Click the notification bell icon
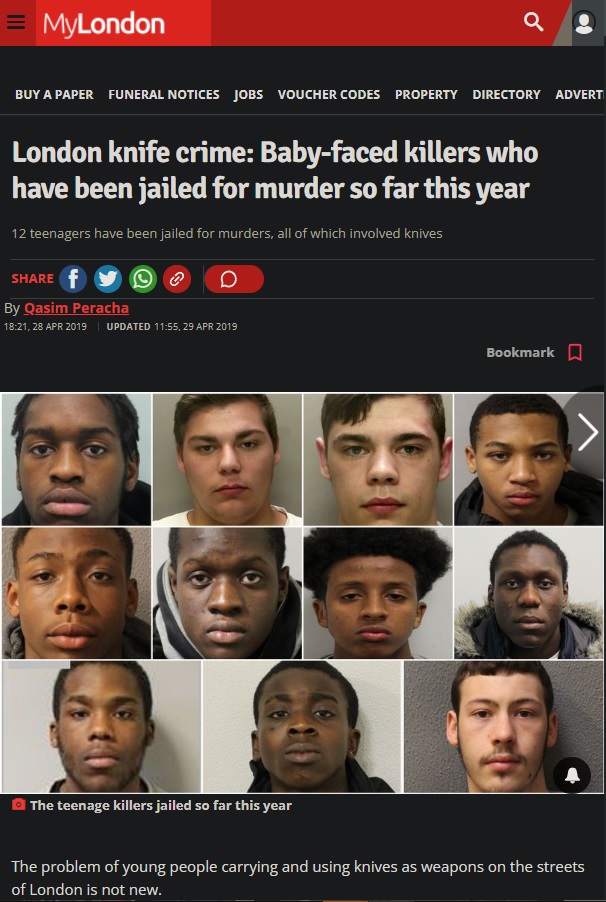606x902 pixels. point(572,776)
